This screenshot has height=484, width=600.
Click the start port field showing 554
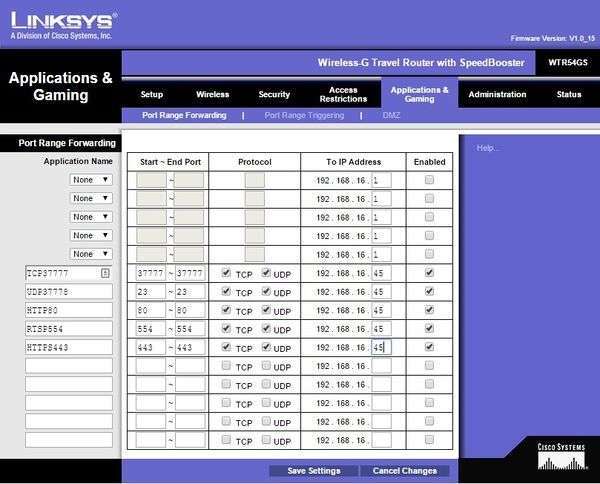151,329
